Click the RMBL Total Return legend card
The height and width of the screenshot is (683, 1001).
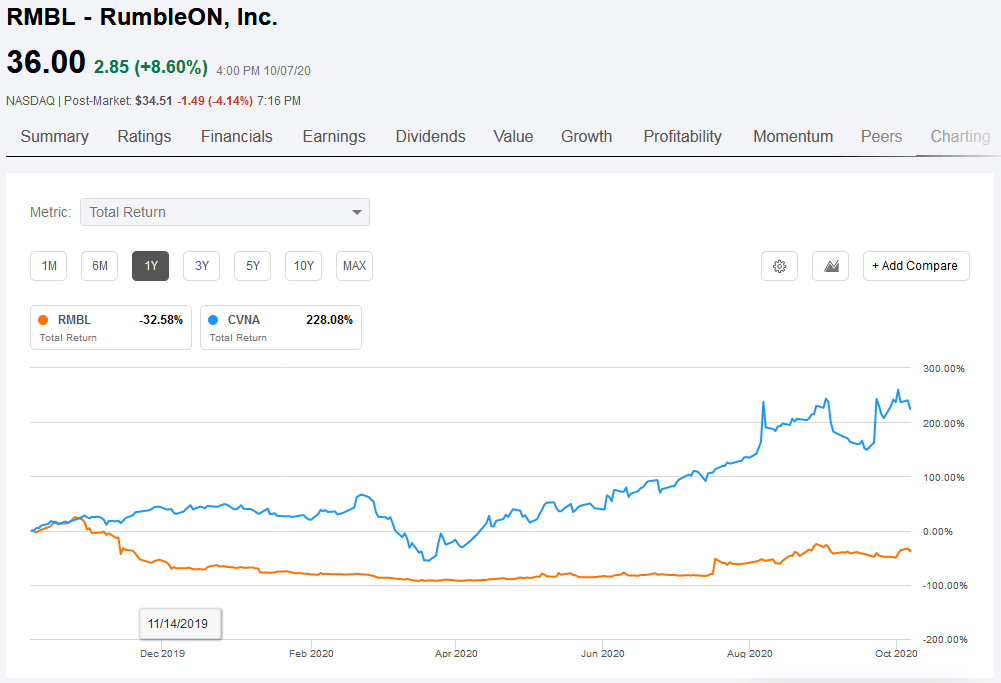(111, 327)
